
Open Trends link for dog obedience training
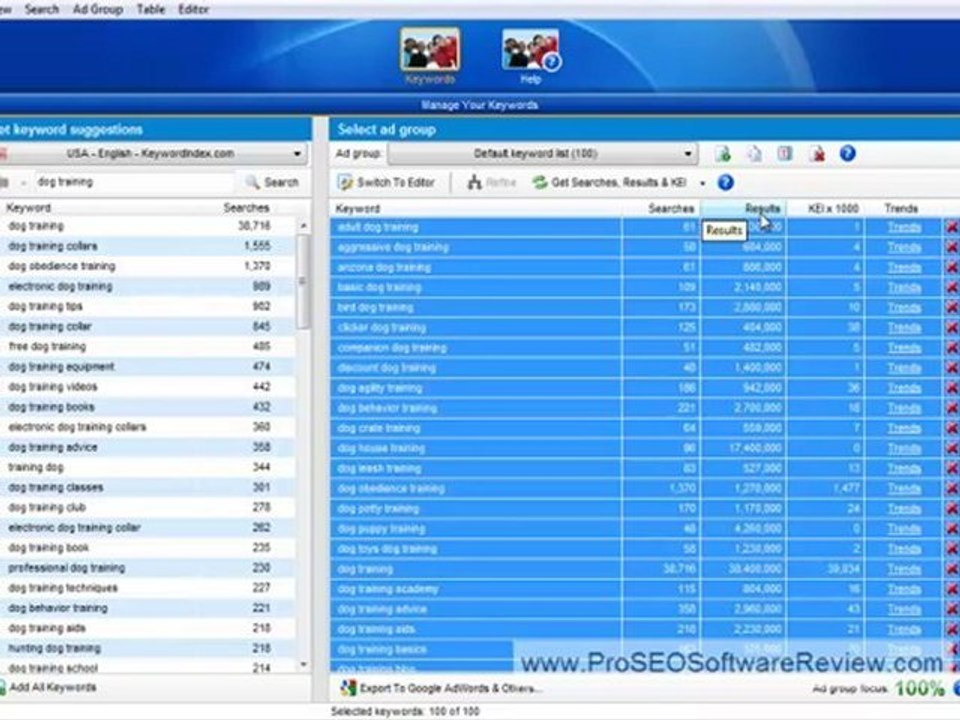pyautogui.click(x=904, y=489)
